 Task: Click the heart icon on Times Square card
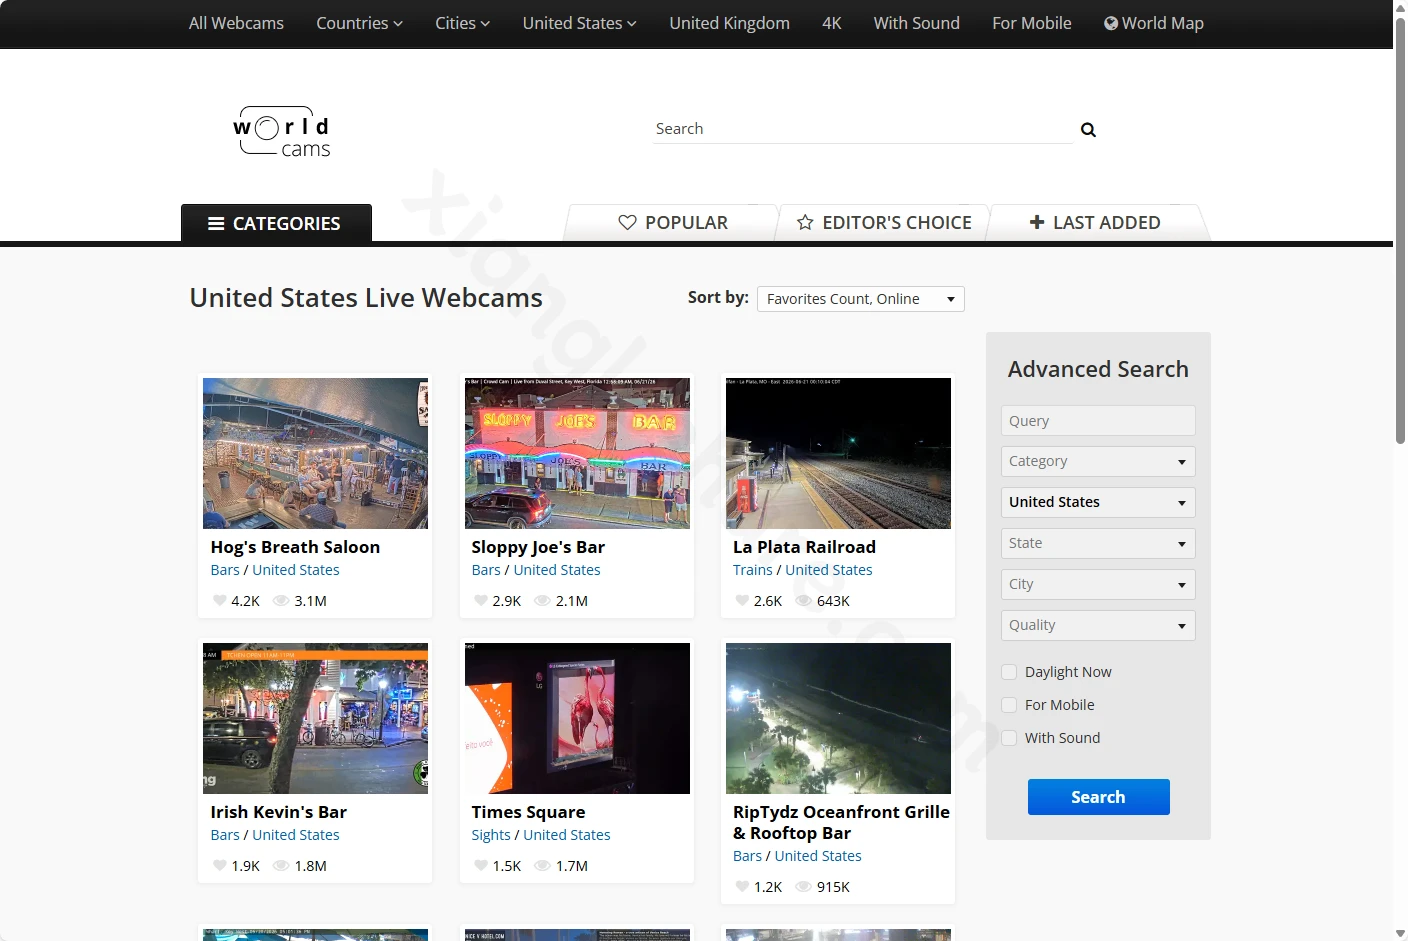point(481,866)
